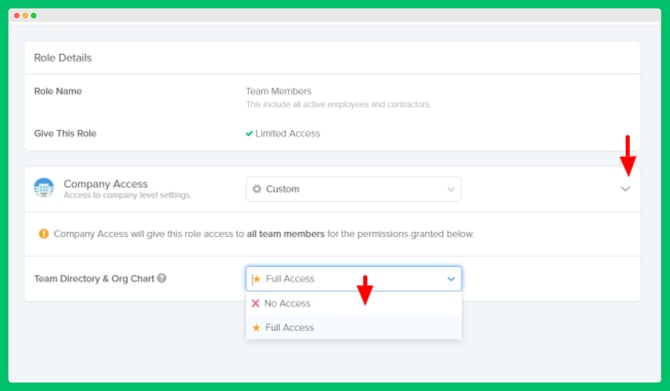This screenshot has width=670, height=391.
Task: Select Full Access in the dropdown list
Action: click(x=353, y=327)
